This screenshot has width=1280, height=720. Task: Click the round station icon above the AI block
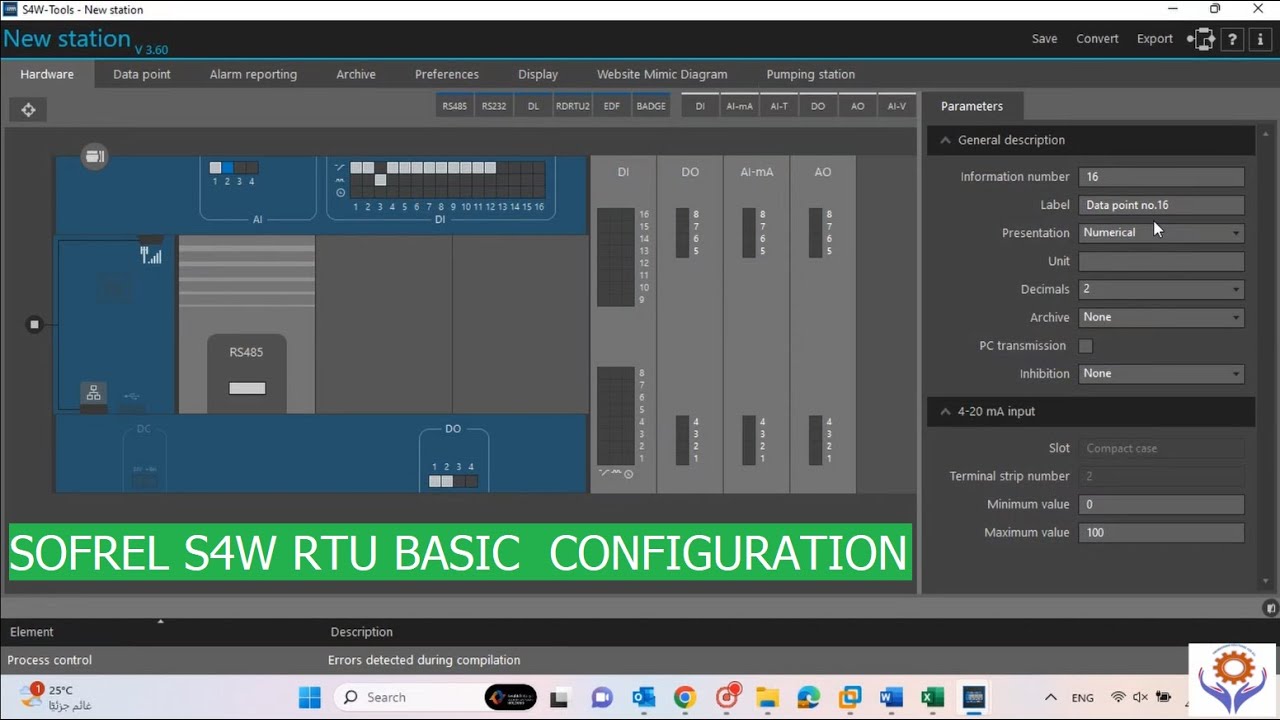click(x=94, y=156)
